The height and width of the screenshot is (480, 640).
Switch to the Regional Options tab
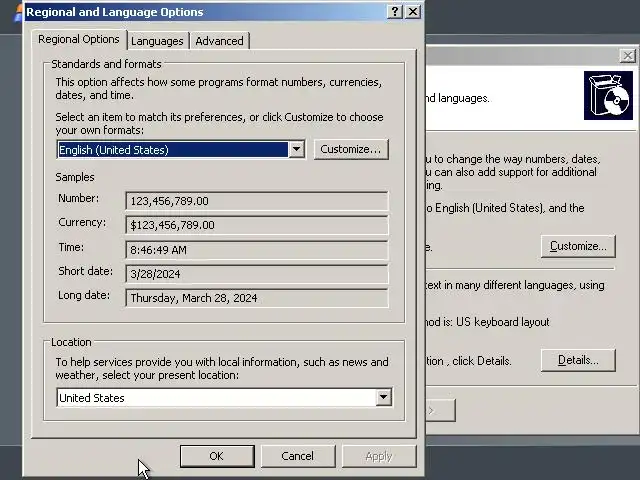79,40
